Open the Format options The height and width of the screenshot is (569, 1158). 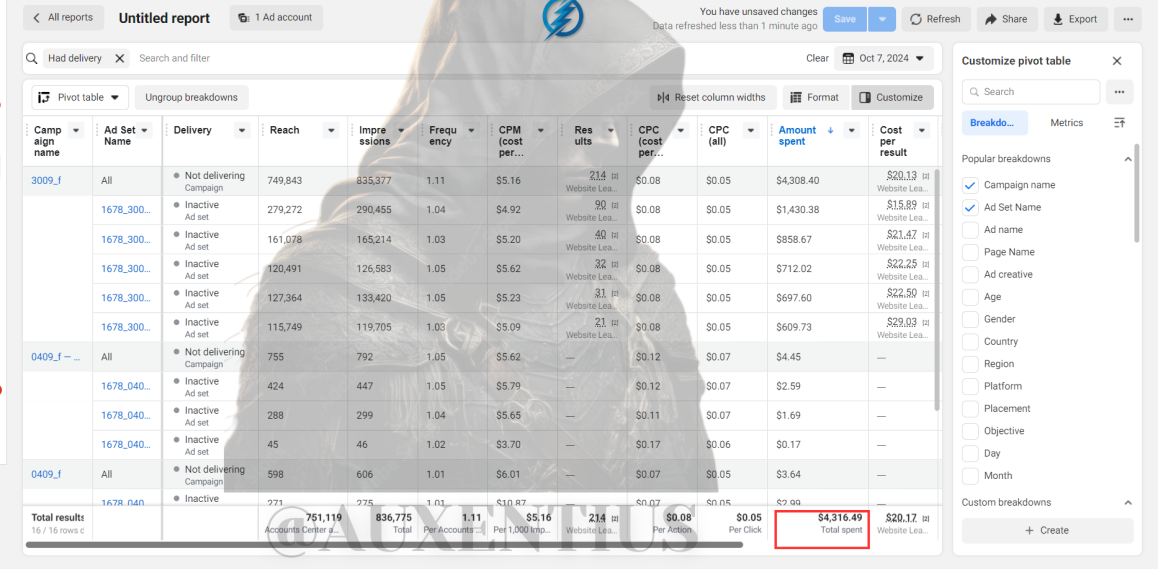[815, 98]
